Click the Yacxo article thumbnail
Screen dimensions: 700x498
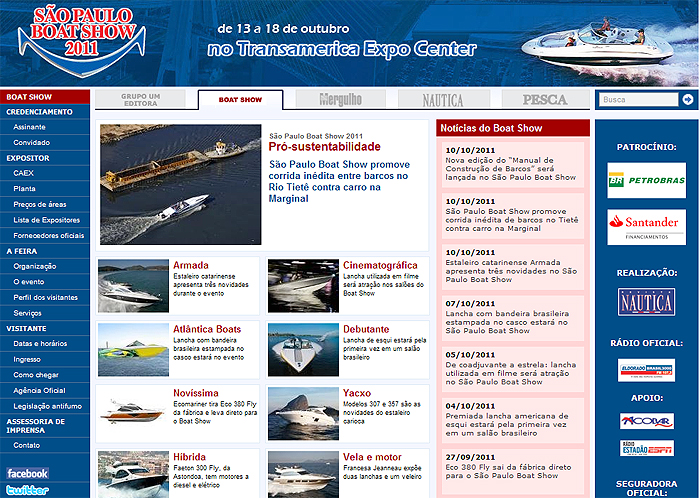(x=303, y=413)
